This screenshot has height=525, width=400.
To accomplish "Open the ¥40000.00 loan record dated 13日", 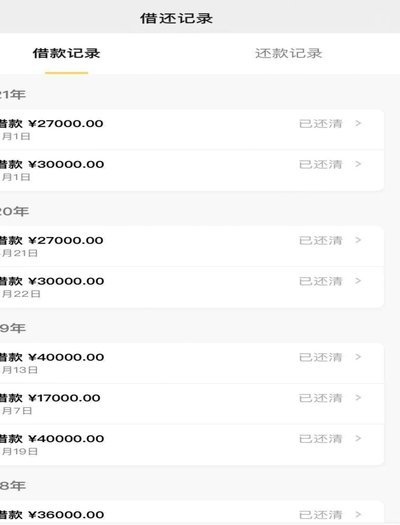I will point(191,363).
